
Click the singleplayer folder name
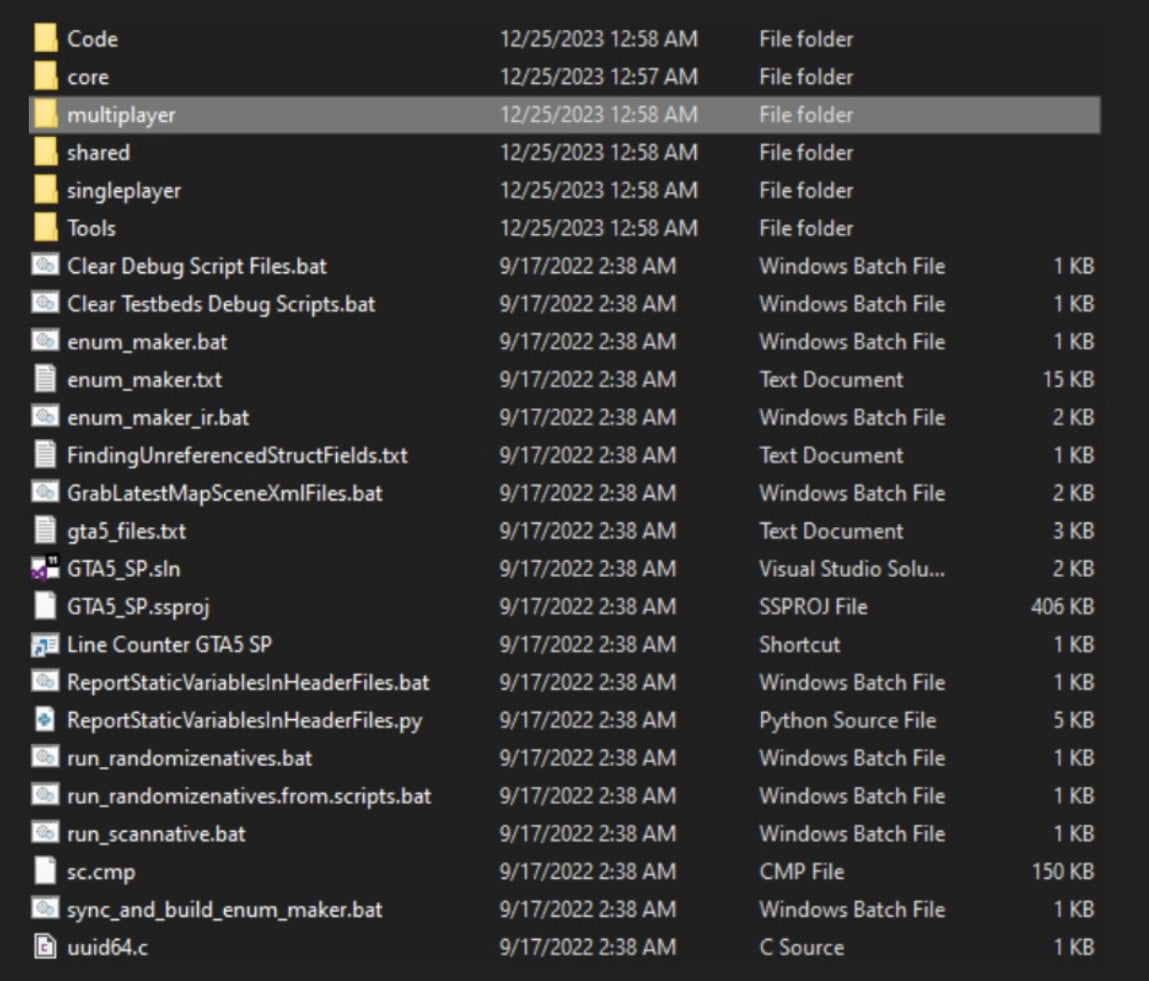click(124, 190)
